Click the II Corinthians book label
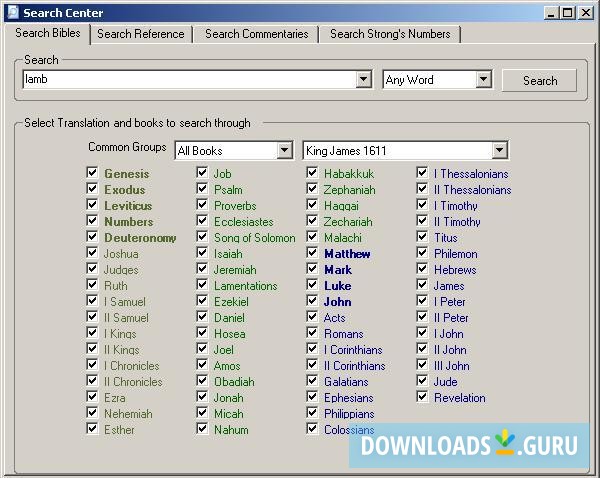The image size is (600, 478). click(355, 366)
